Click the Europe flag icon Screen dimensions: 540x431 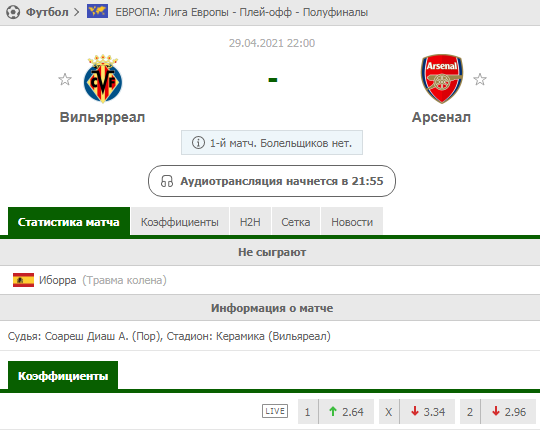[x=97, y=11]
